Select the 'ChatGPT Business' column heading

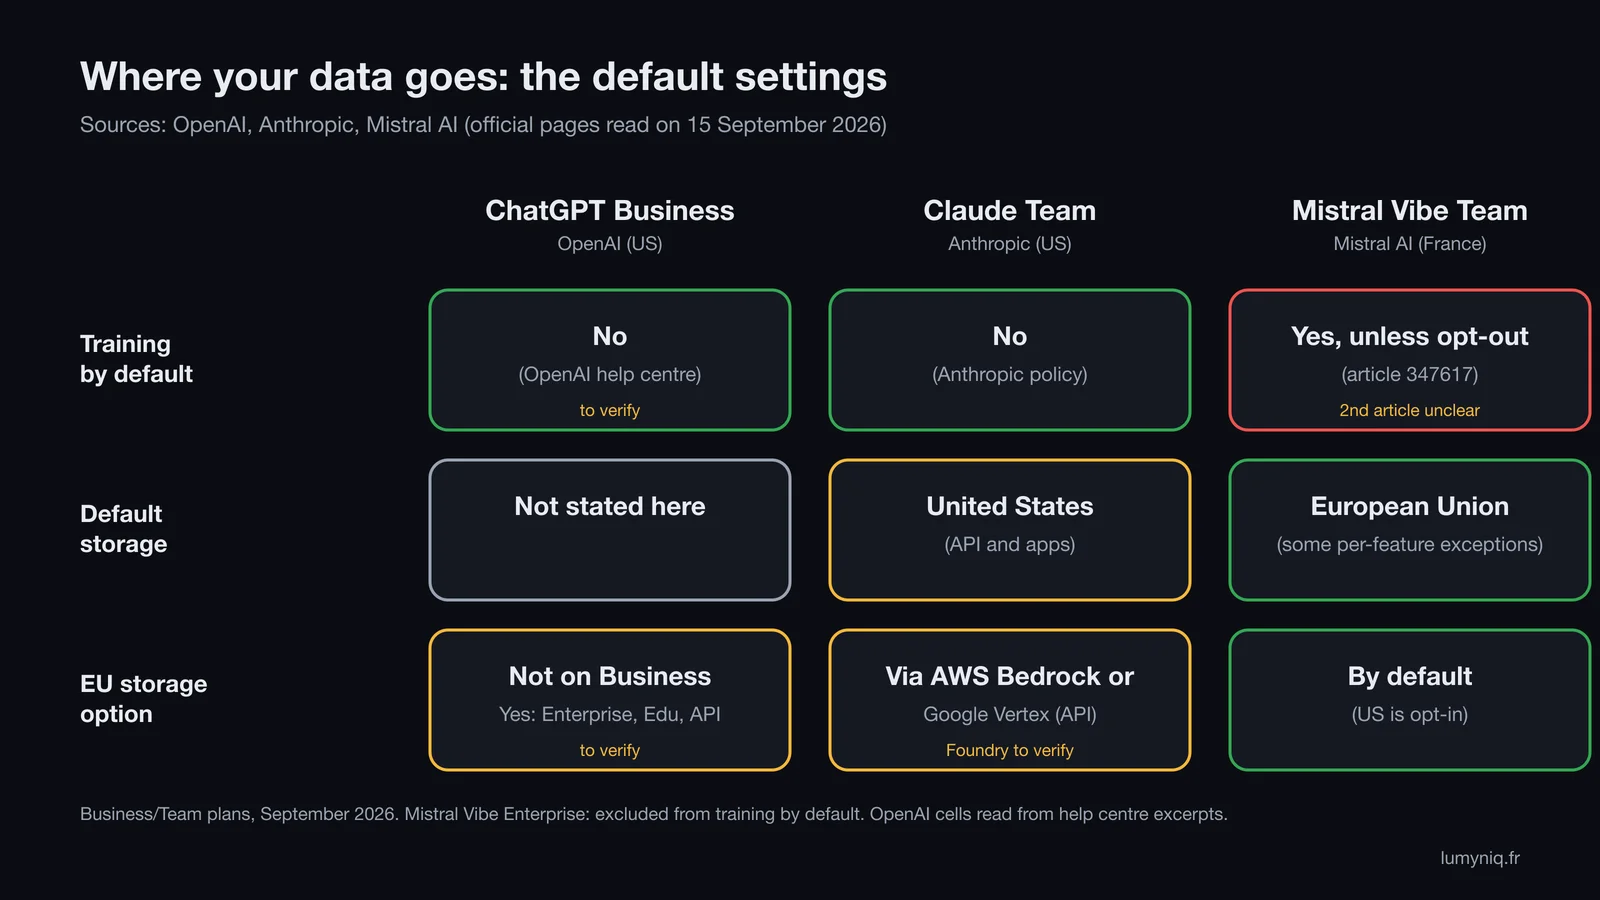point(610,210)
